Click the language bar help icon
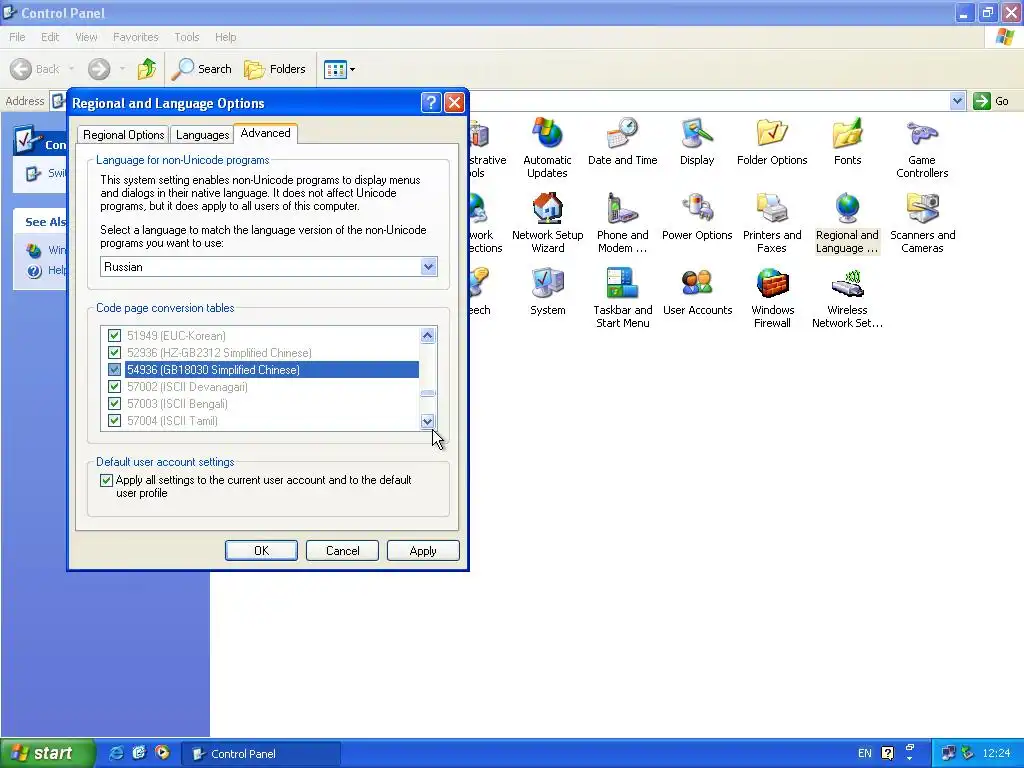 click(888, 753)
